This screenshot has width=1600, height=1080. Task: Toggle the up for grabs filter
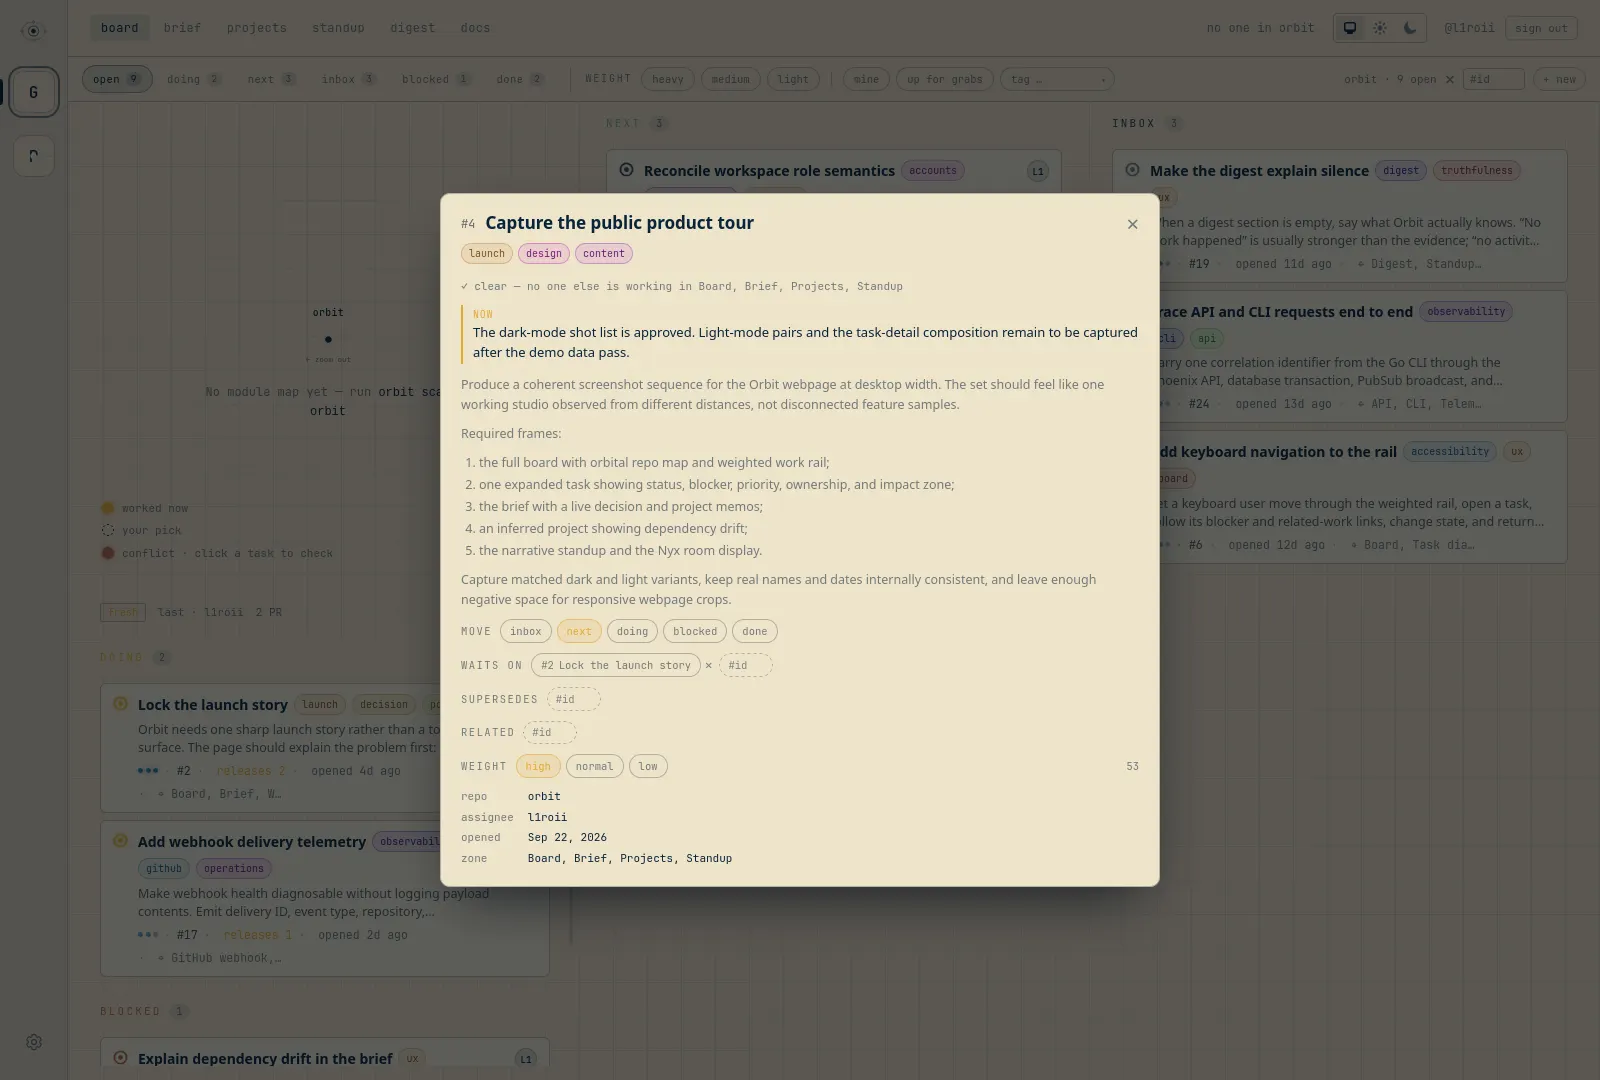tap(944, 79)
